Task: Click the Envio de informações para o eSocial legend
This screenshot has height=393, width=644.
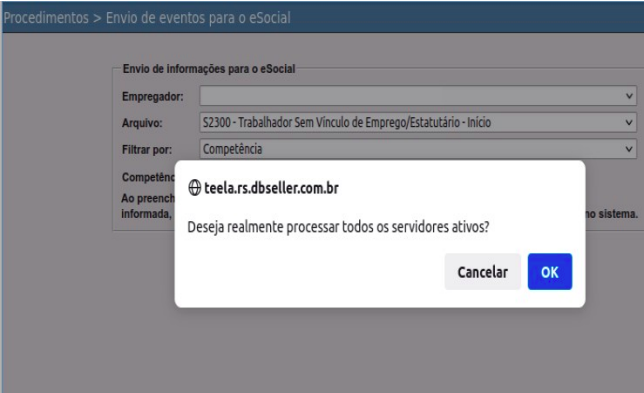Action: (x=209, y=69)
